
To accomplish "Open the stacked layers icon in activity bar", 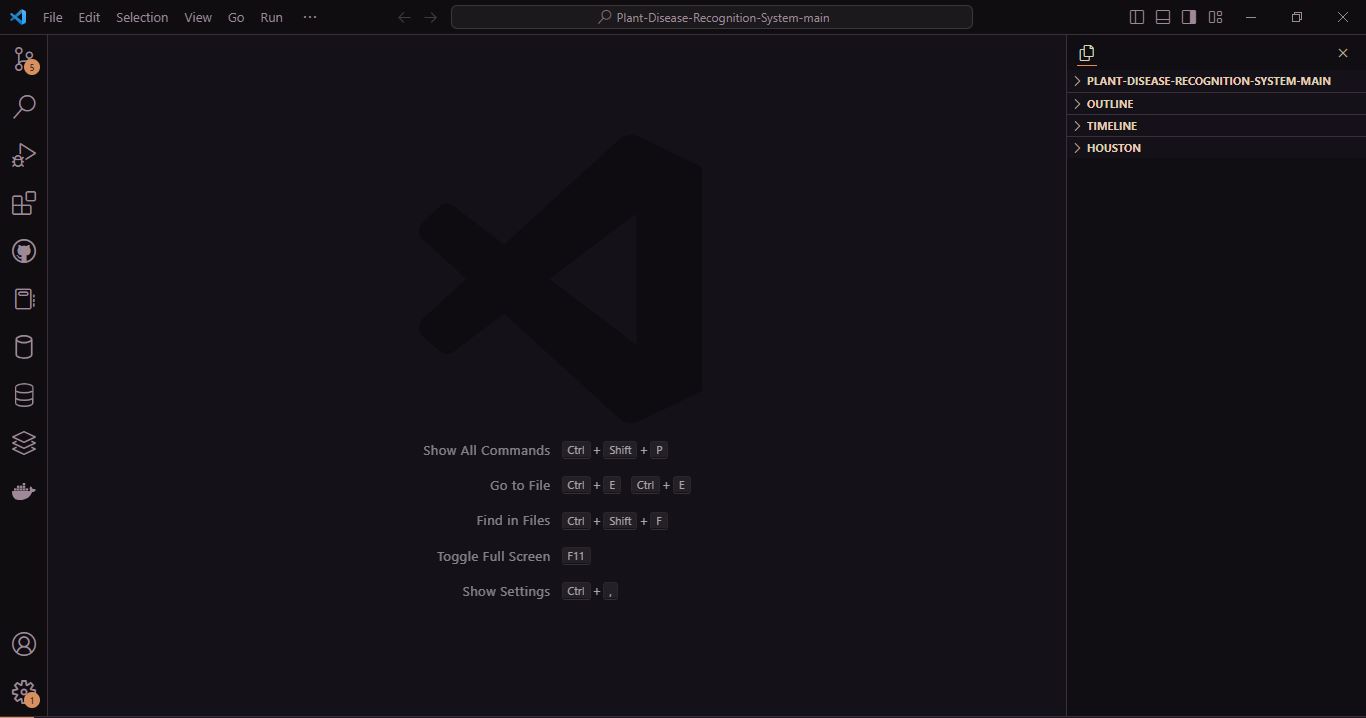I will point(24,443).
